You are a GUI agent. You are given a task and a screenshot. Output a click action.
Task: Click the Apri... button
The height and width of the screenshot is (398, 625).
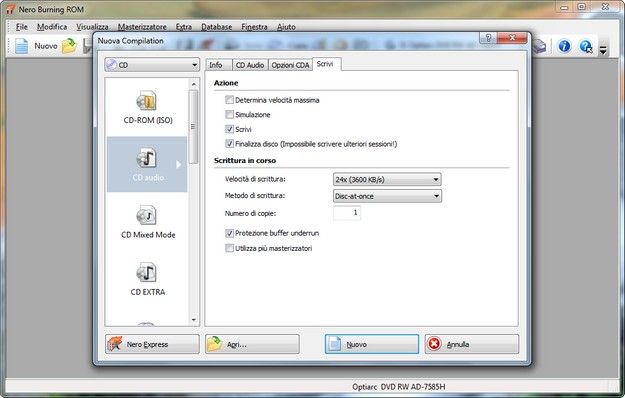click(252, 344)
